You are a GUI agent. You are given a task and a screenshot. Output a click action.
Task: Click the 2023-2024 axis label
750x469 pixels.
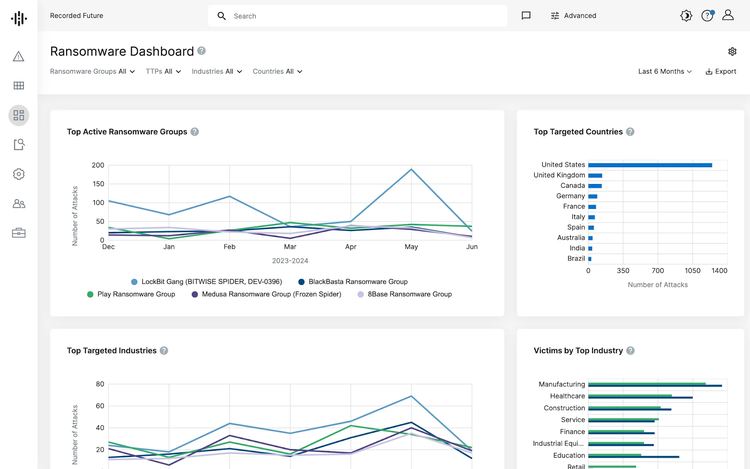tap(290, 261)
